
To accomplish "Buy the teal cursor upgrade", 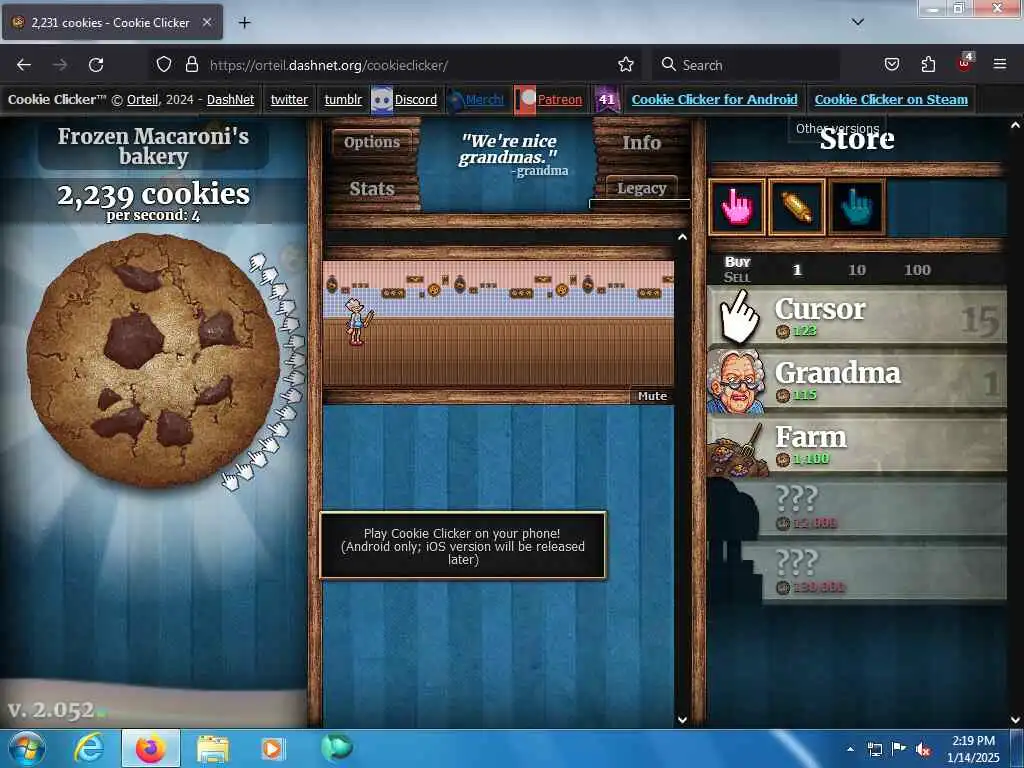I will point(856,207).
